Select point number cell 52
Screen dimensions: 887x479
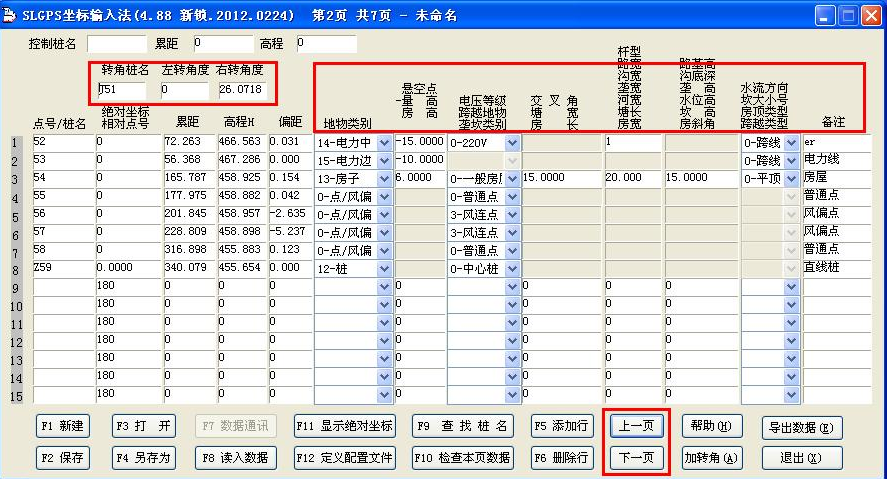click(x=64, y=142)
